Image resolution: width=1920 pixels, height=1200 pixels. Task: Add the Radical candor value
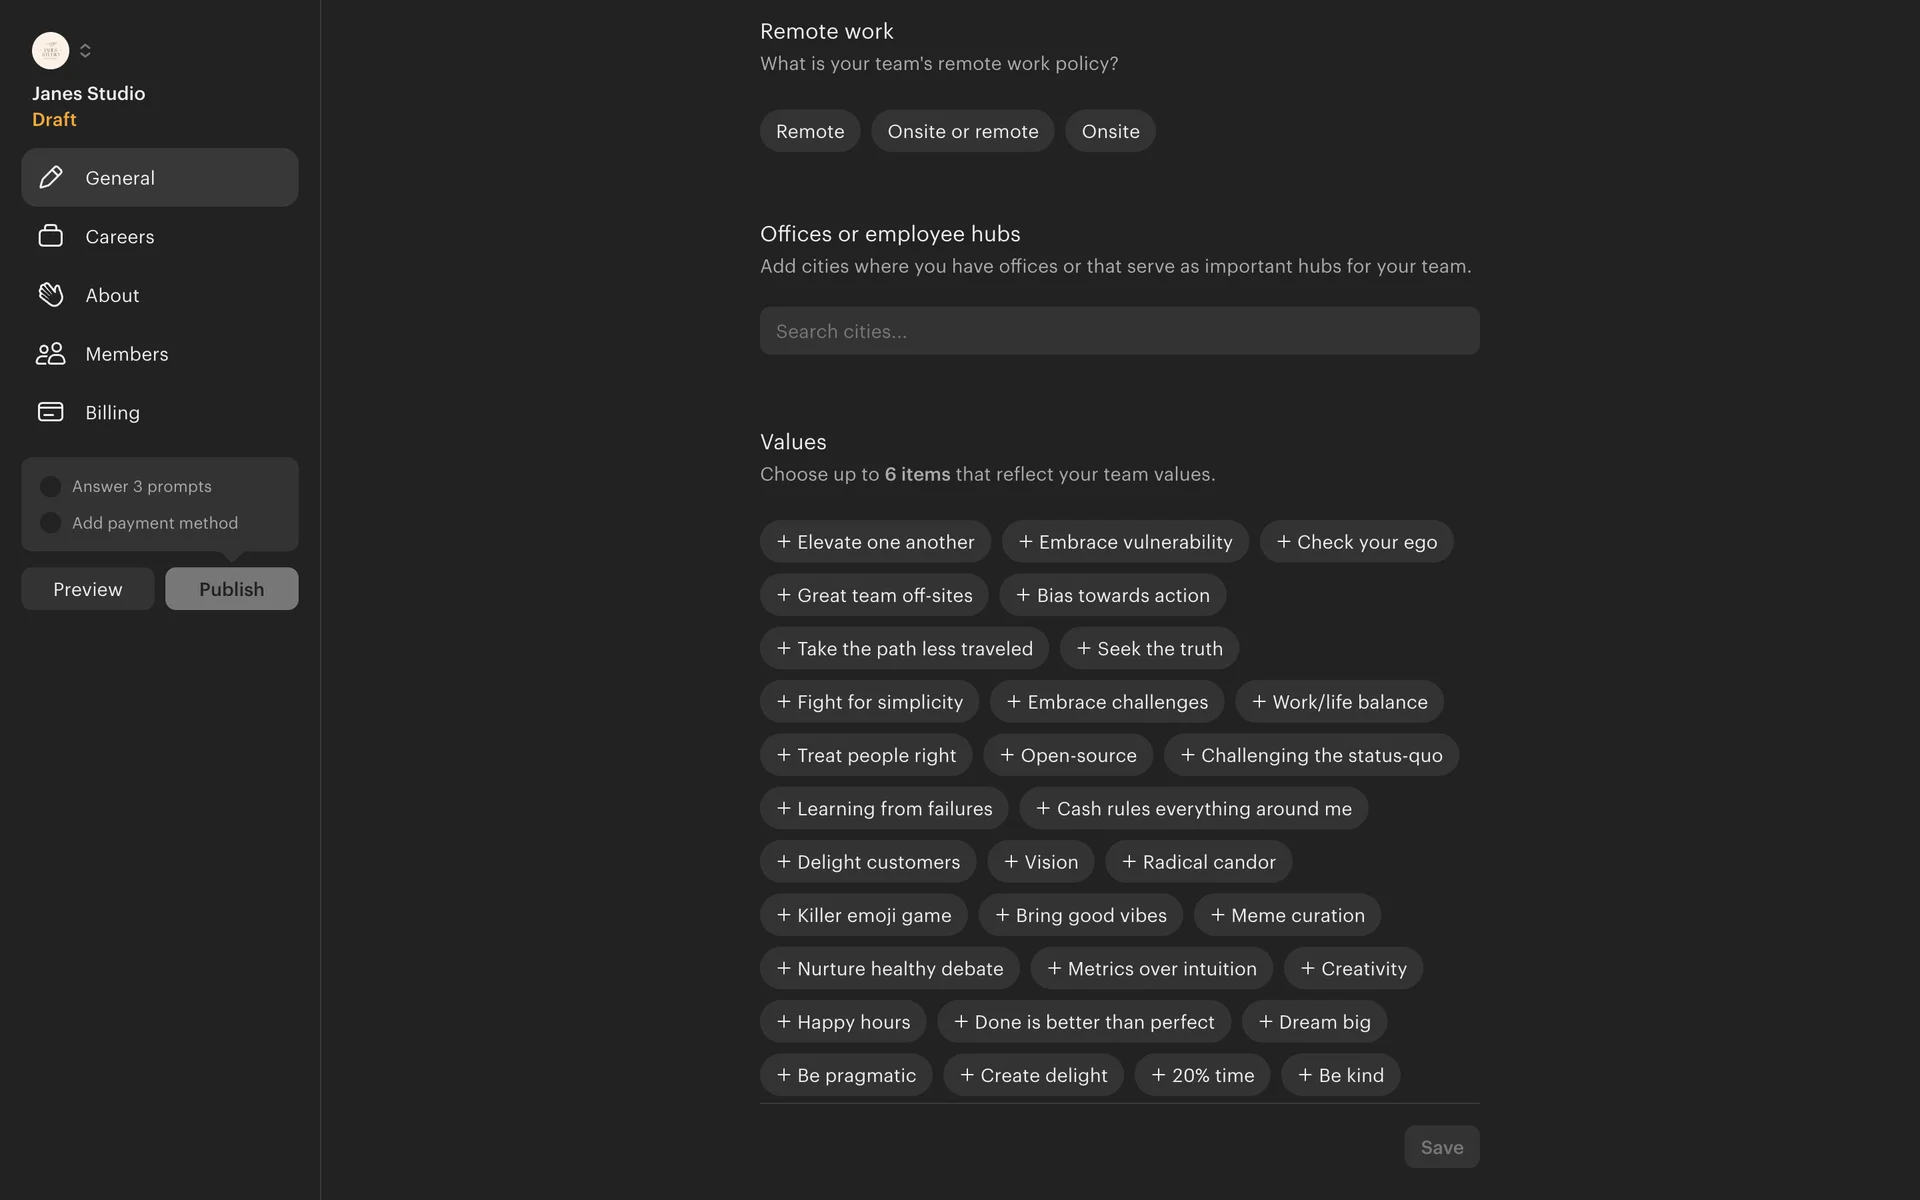[1198, 862]
